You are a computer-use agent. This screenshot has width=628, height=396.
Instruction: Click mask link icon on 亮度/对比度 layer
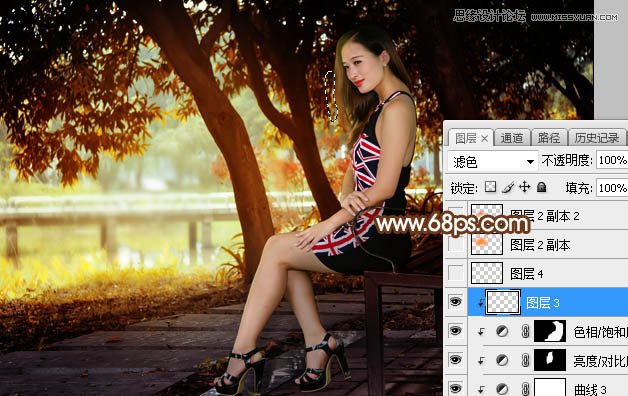pos(525,360)
